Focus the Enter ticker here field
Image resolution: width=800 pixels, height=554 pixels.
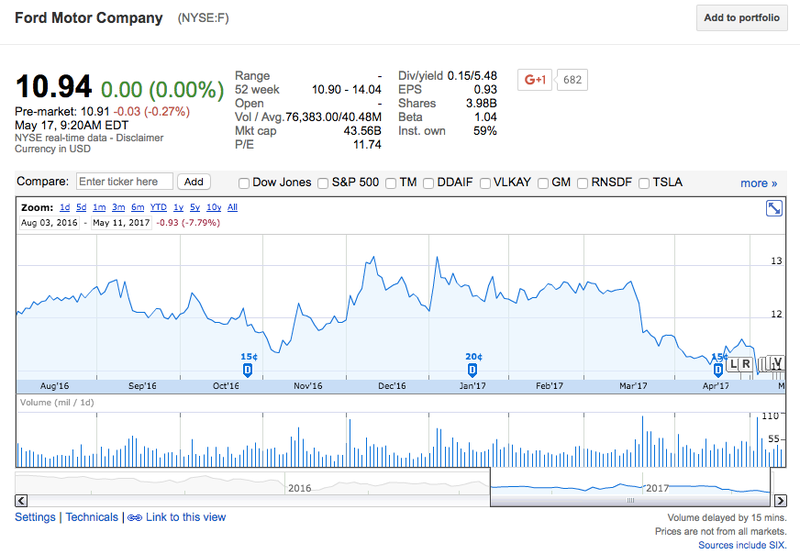124,182
